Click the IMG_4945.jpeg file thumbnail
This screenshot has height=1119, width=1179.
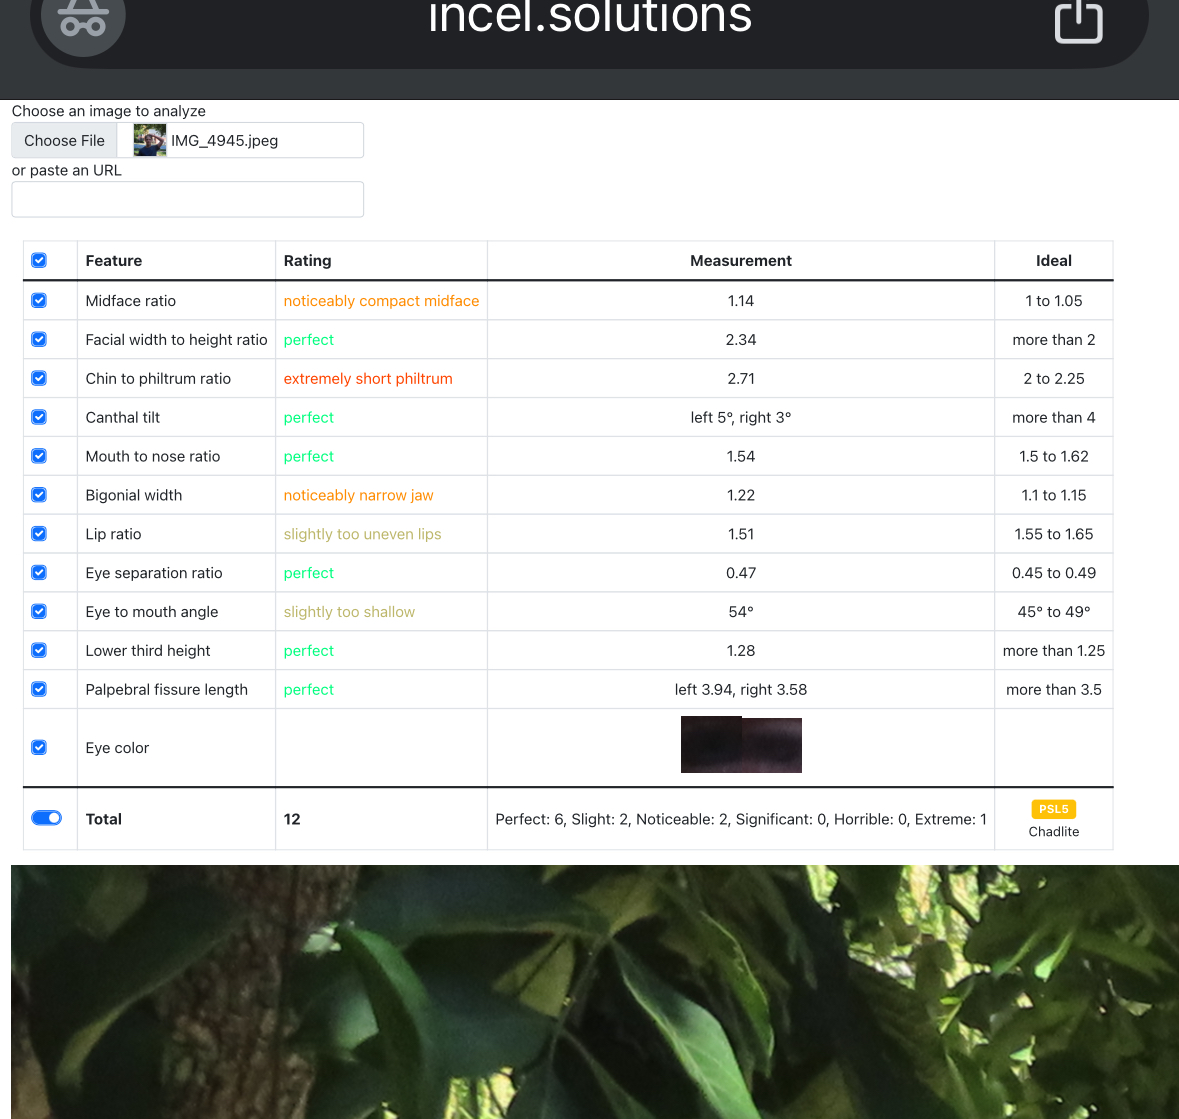(150, 141)
